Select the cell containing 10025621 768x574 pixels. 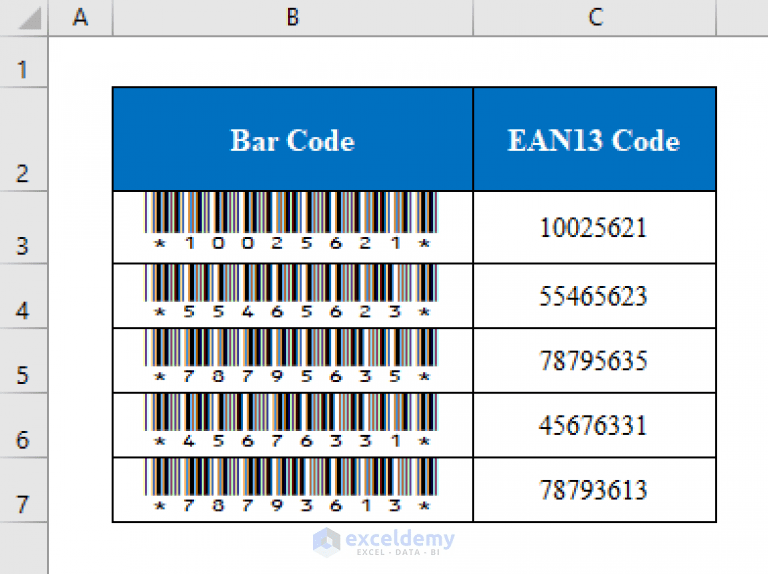(595, 228)
